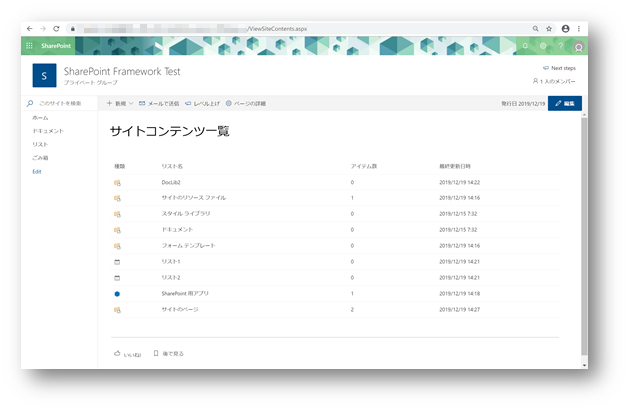Image resolution: width=630 pixels, height=411 pixels.
Task: Click the address bar zoom magnifier icon
Action: click(x=536, y=29)
